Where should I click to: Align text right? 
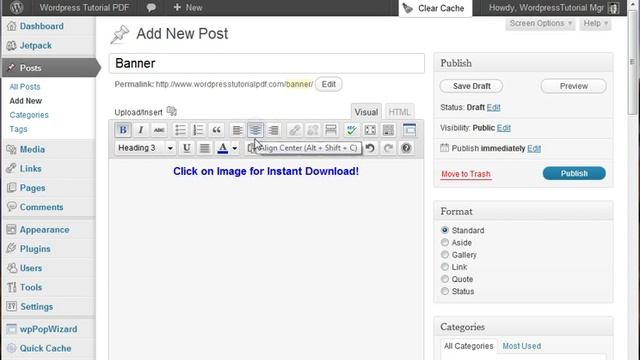[273, 130]
